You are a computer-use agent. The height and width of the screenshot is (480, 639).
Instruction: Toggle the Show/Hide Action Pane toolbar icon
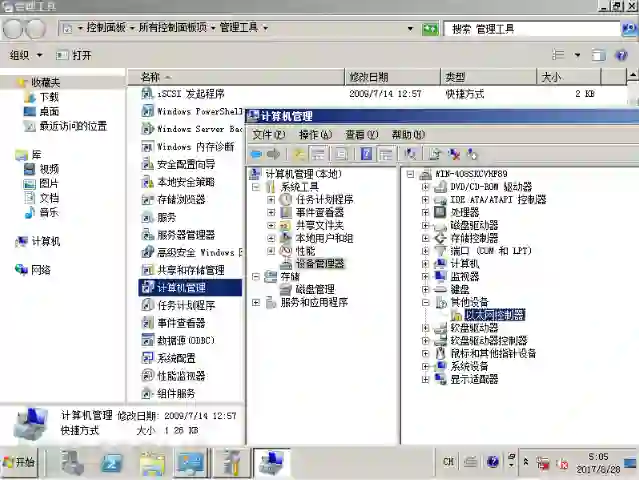click(386, 154)
